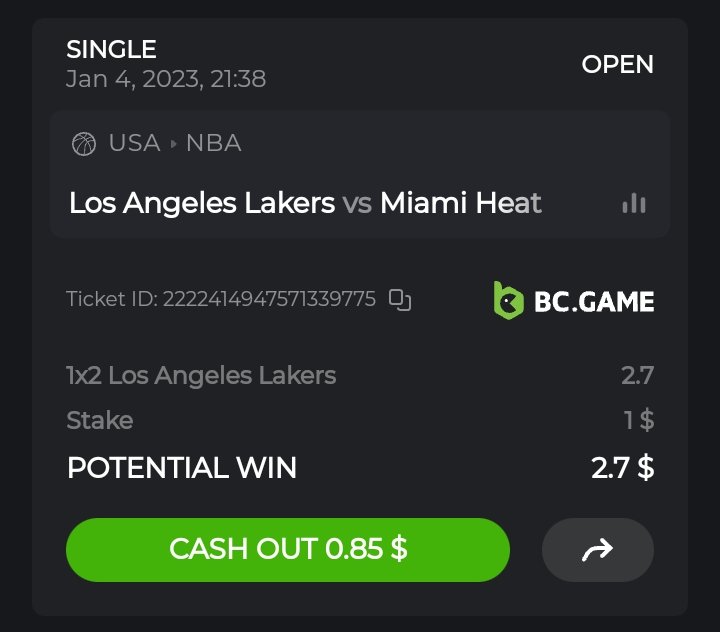
Task: Select the Miami Heat team name
Action: coord(461,203)
